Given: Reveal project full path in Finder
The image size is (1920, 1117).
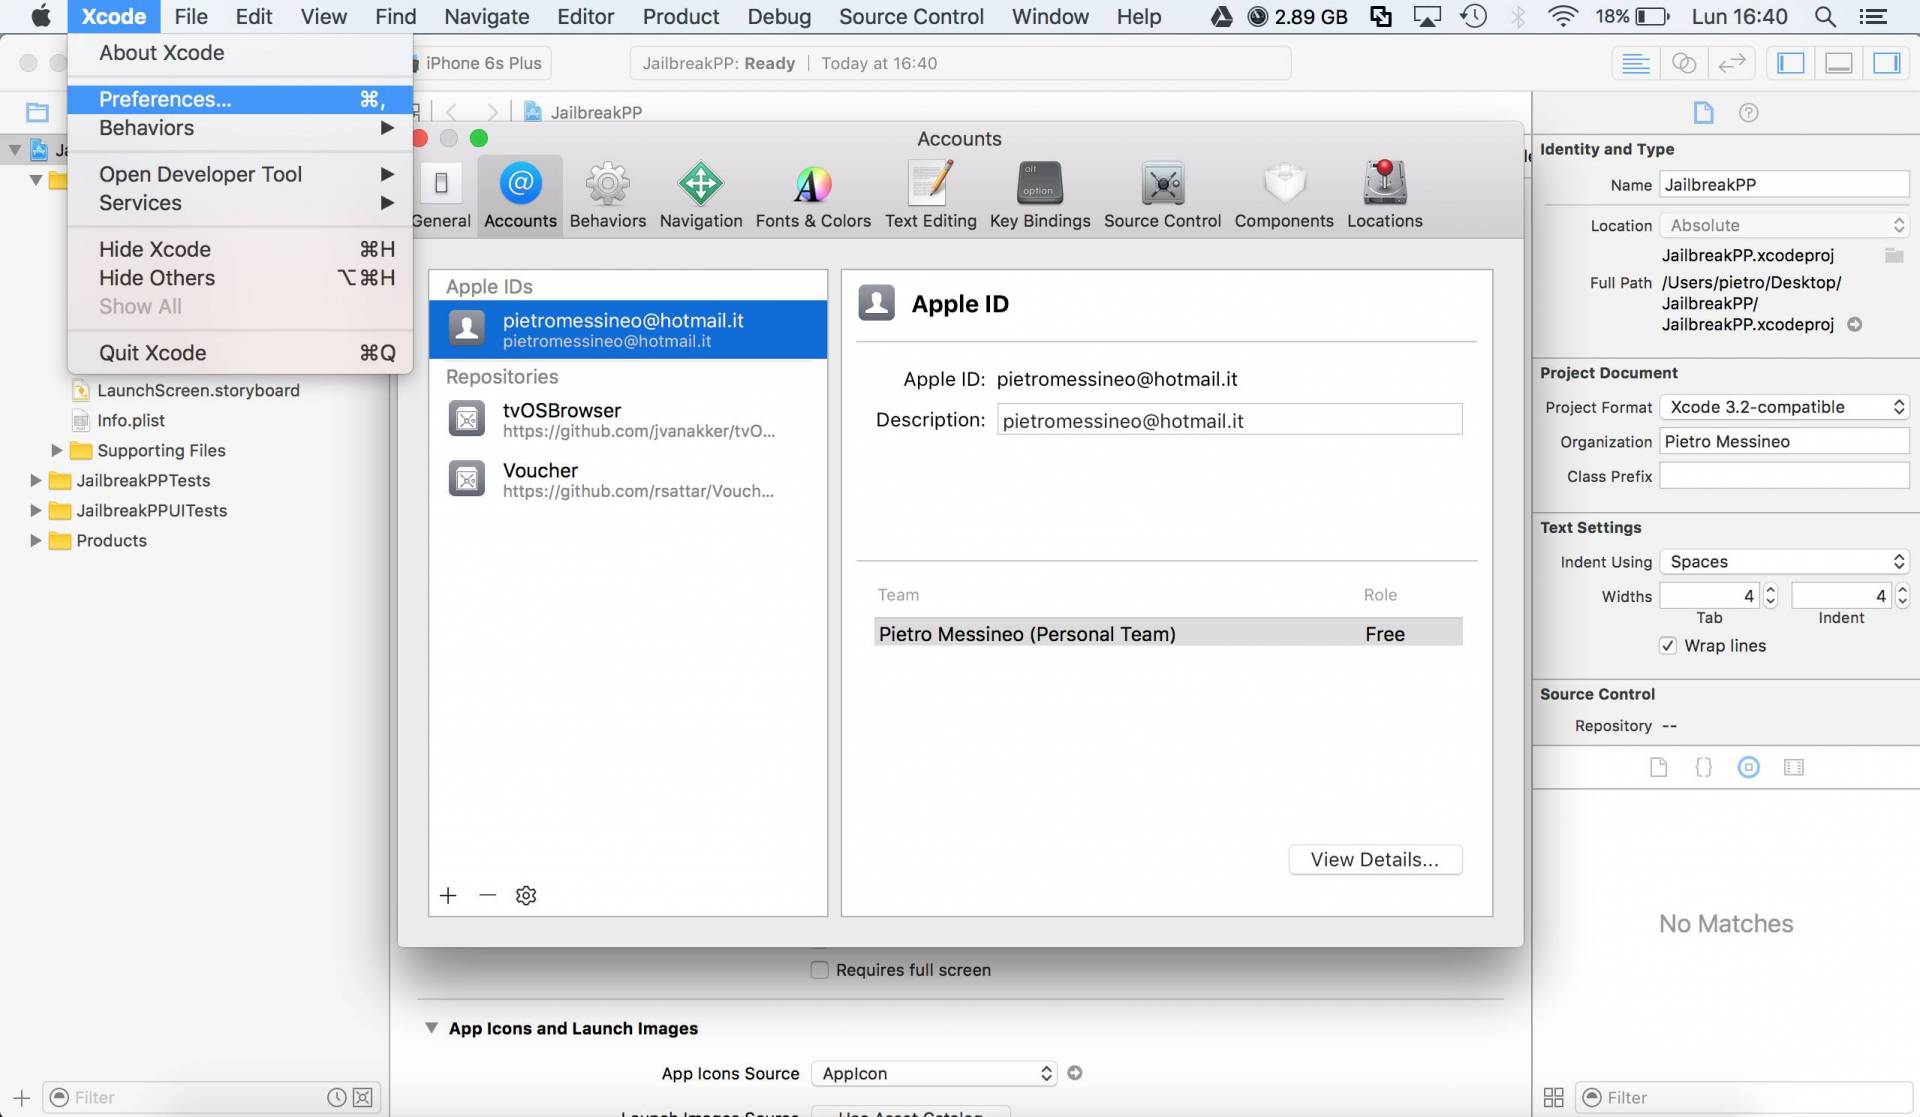Looking at the screenshot, I should [1854, 324].
